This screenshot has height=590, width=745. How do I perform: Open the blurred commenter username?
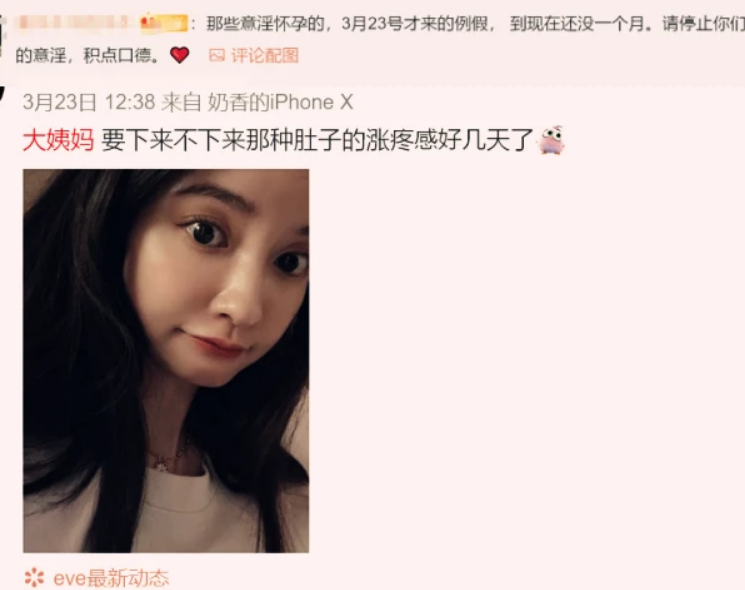coord(71,23)
